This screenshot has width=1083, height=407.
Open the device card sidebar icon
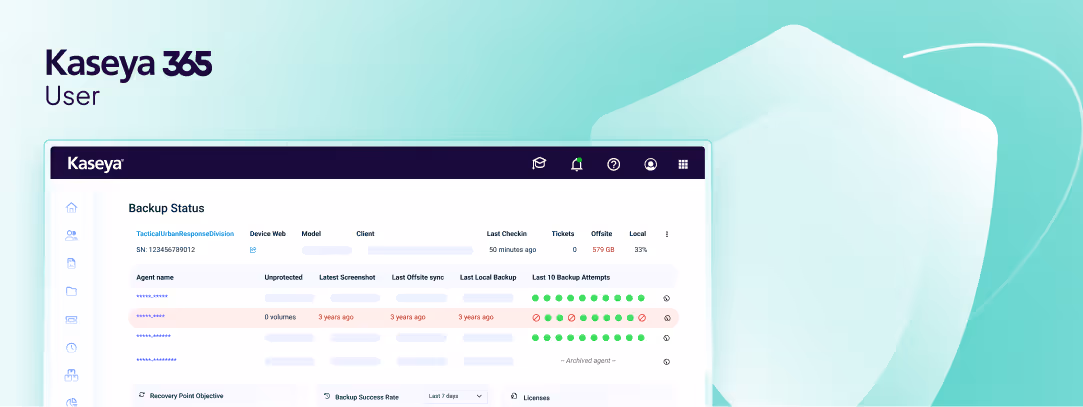[71, 319]
